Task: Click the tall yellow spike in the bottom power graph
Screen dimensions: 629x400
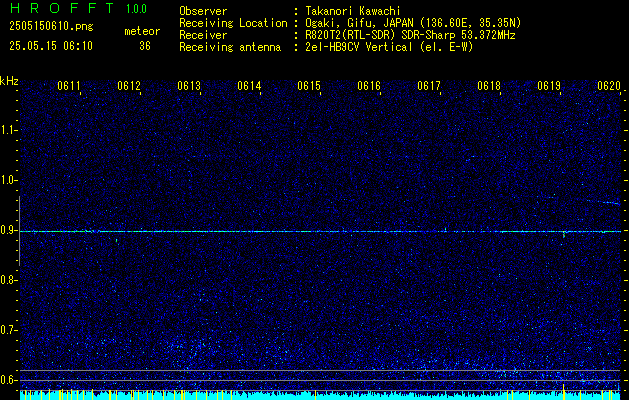Action: click(x=564, y=392)
